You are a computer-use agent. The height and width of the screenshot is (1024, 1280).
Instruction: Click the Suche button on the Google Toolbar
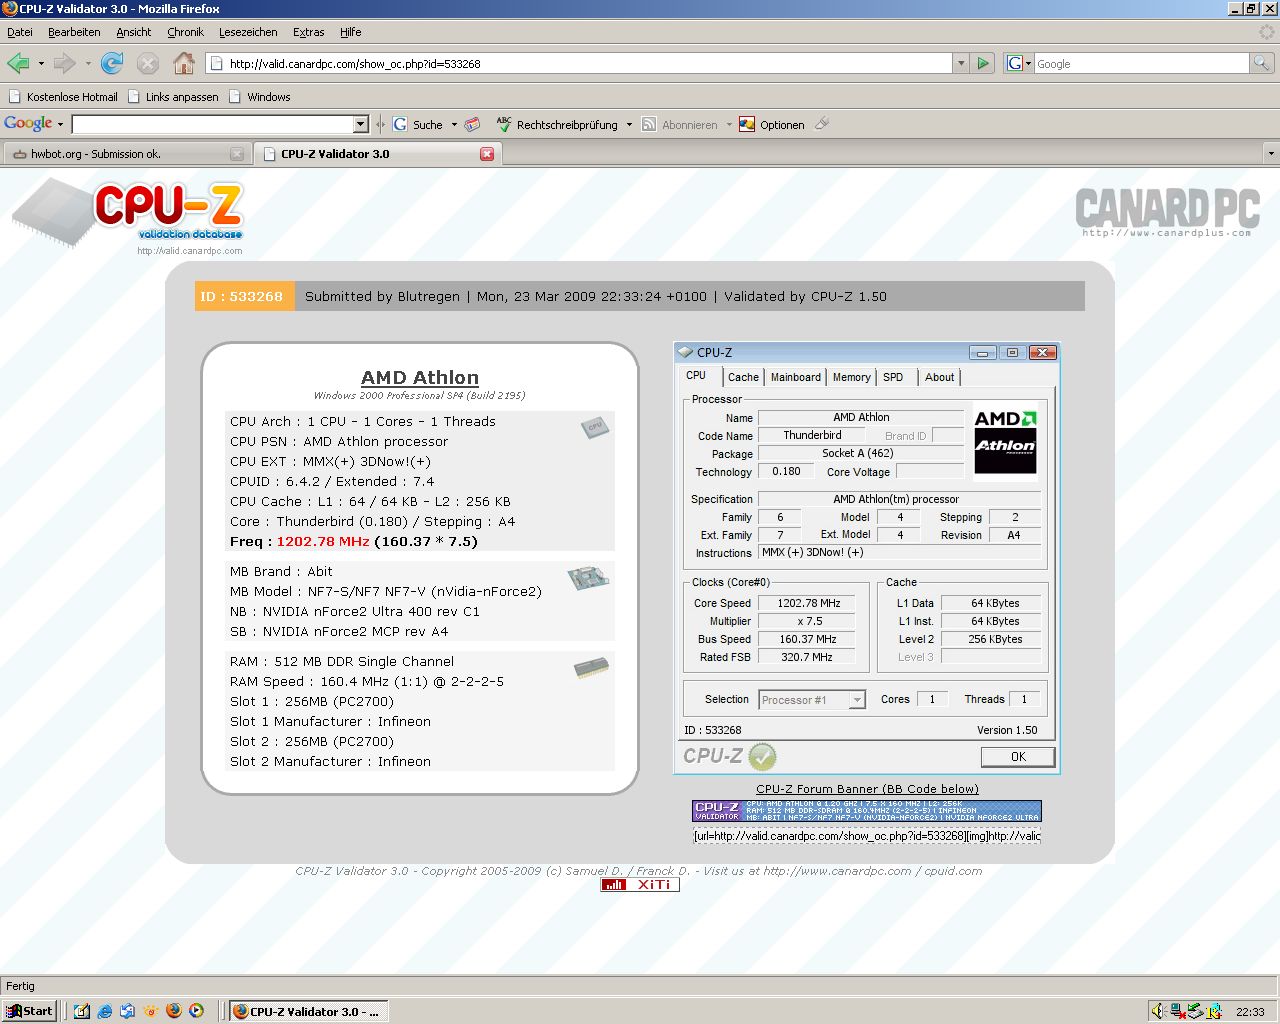418,125
